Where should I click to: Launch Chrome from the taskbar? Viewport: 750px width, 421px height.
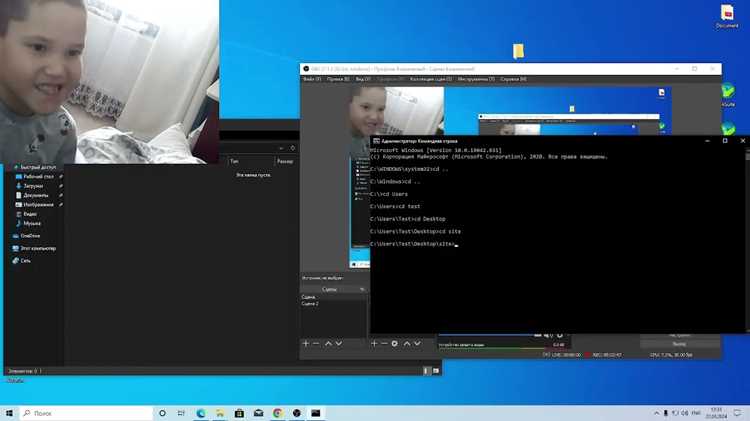tap(277, 413)
